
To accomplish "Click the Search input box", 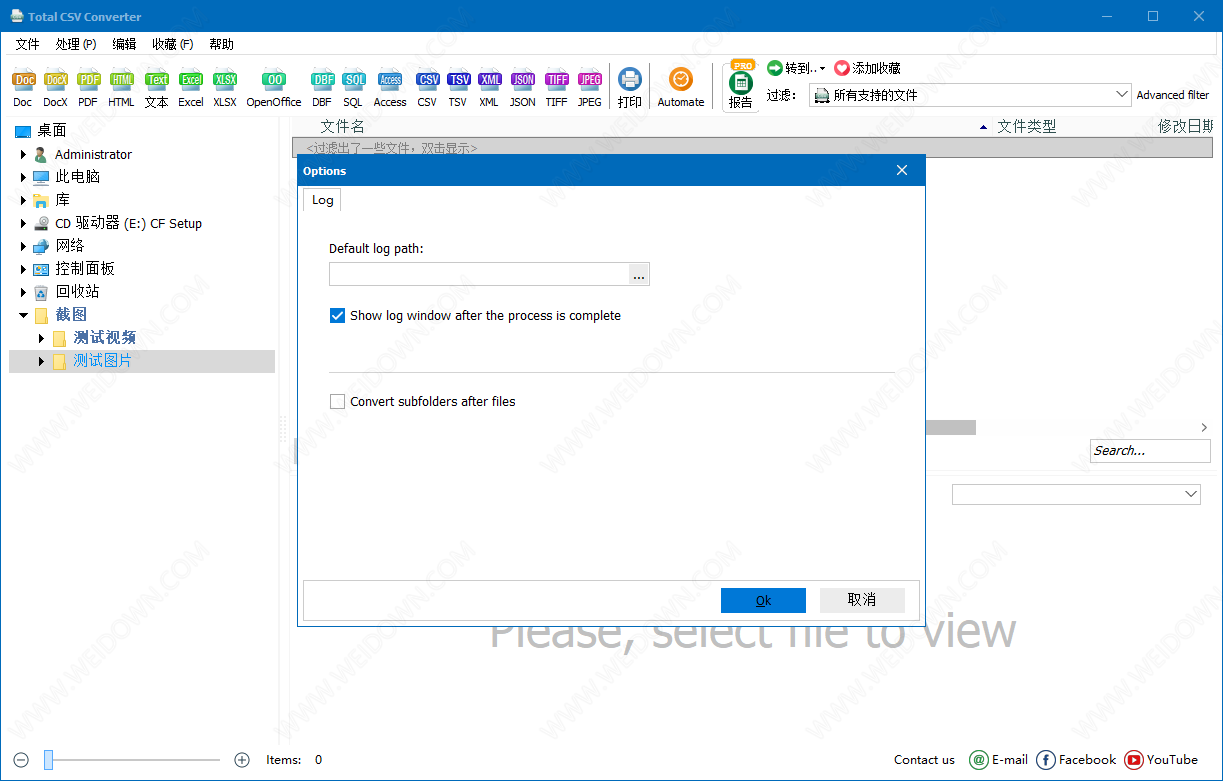I will click(1150, 451).
